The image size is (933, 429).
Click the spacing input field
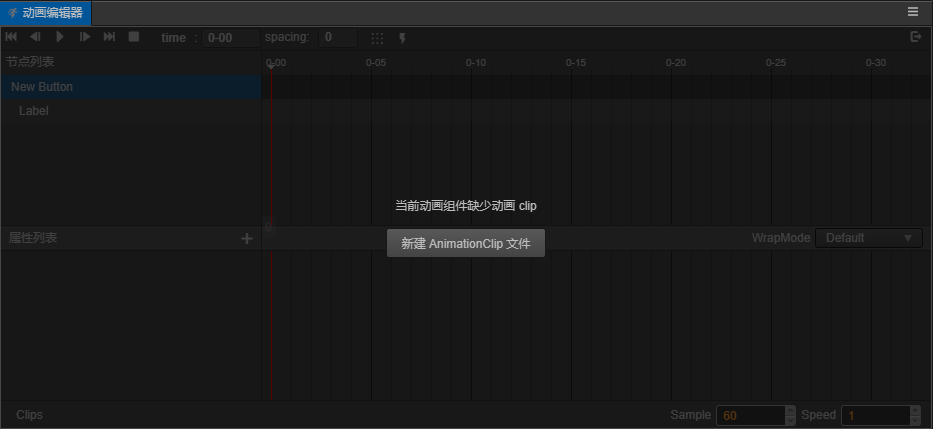click(338, 38)
